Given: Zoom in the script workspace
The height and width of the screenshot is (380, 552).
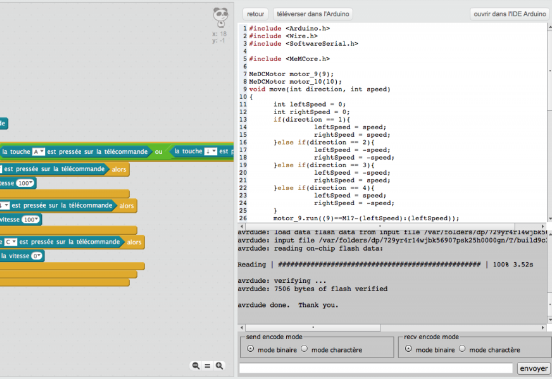Looking at the screenshot, I should click(x=219, y=366).
